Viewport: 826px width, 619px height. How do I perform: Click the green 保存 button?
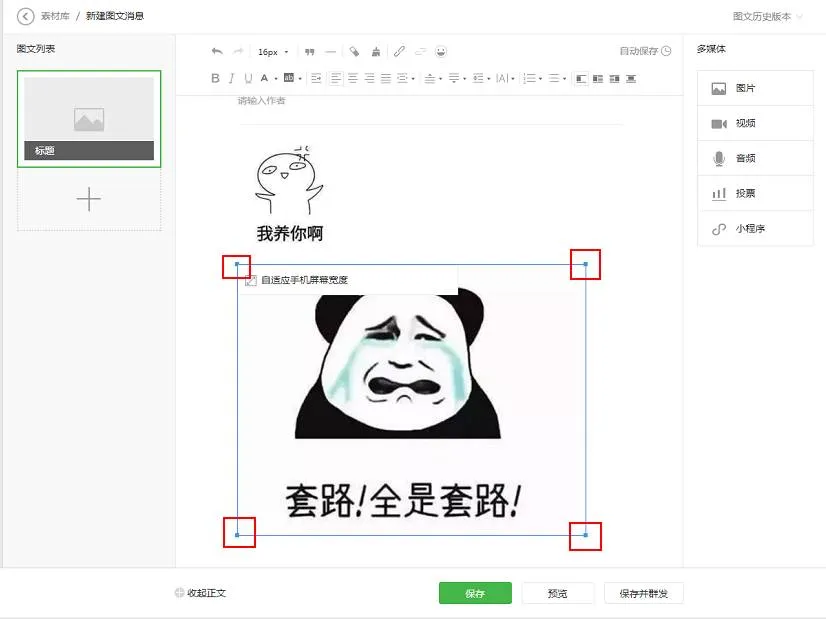[x=475, y=593]
